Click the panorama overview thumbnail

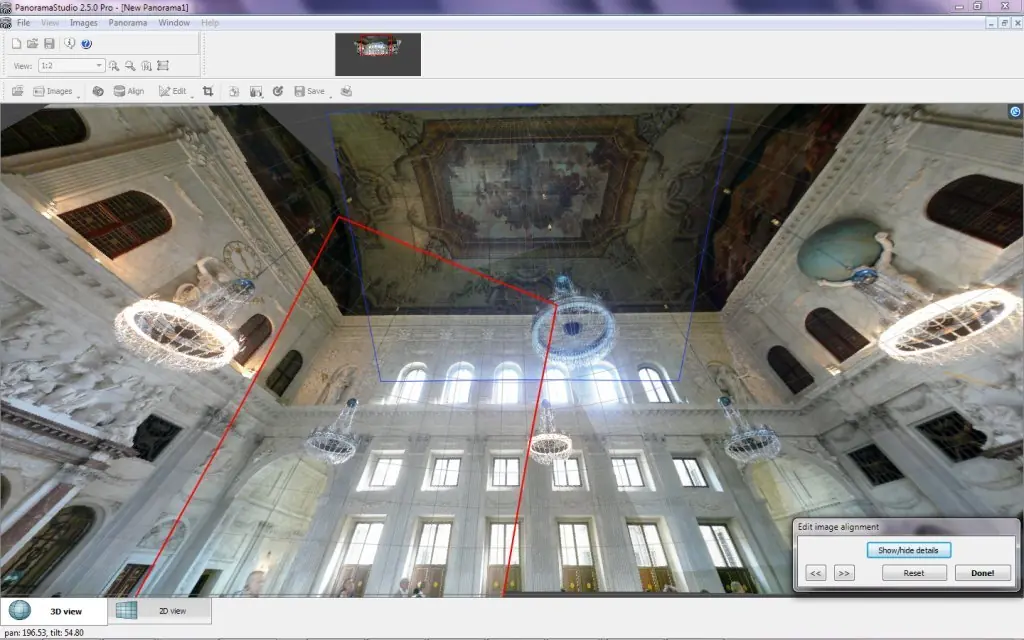tap(378, 54)
